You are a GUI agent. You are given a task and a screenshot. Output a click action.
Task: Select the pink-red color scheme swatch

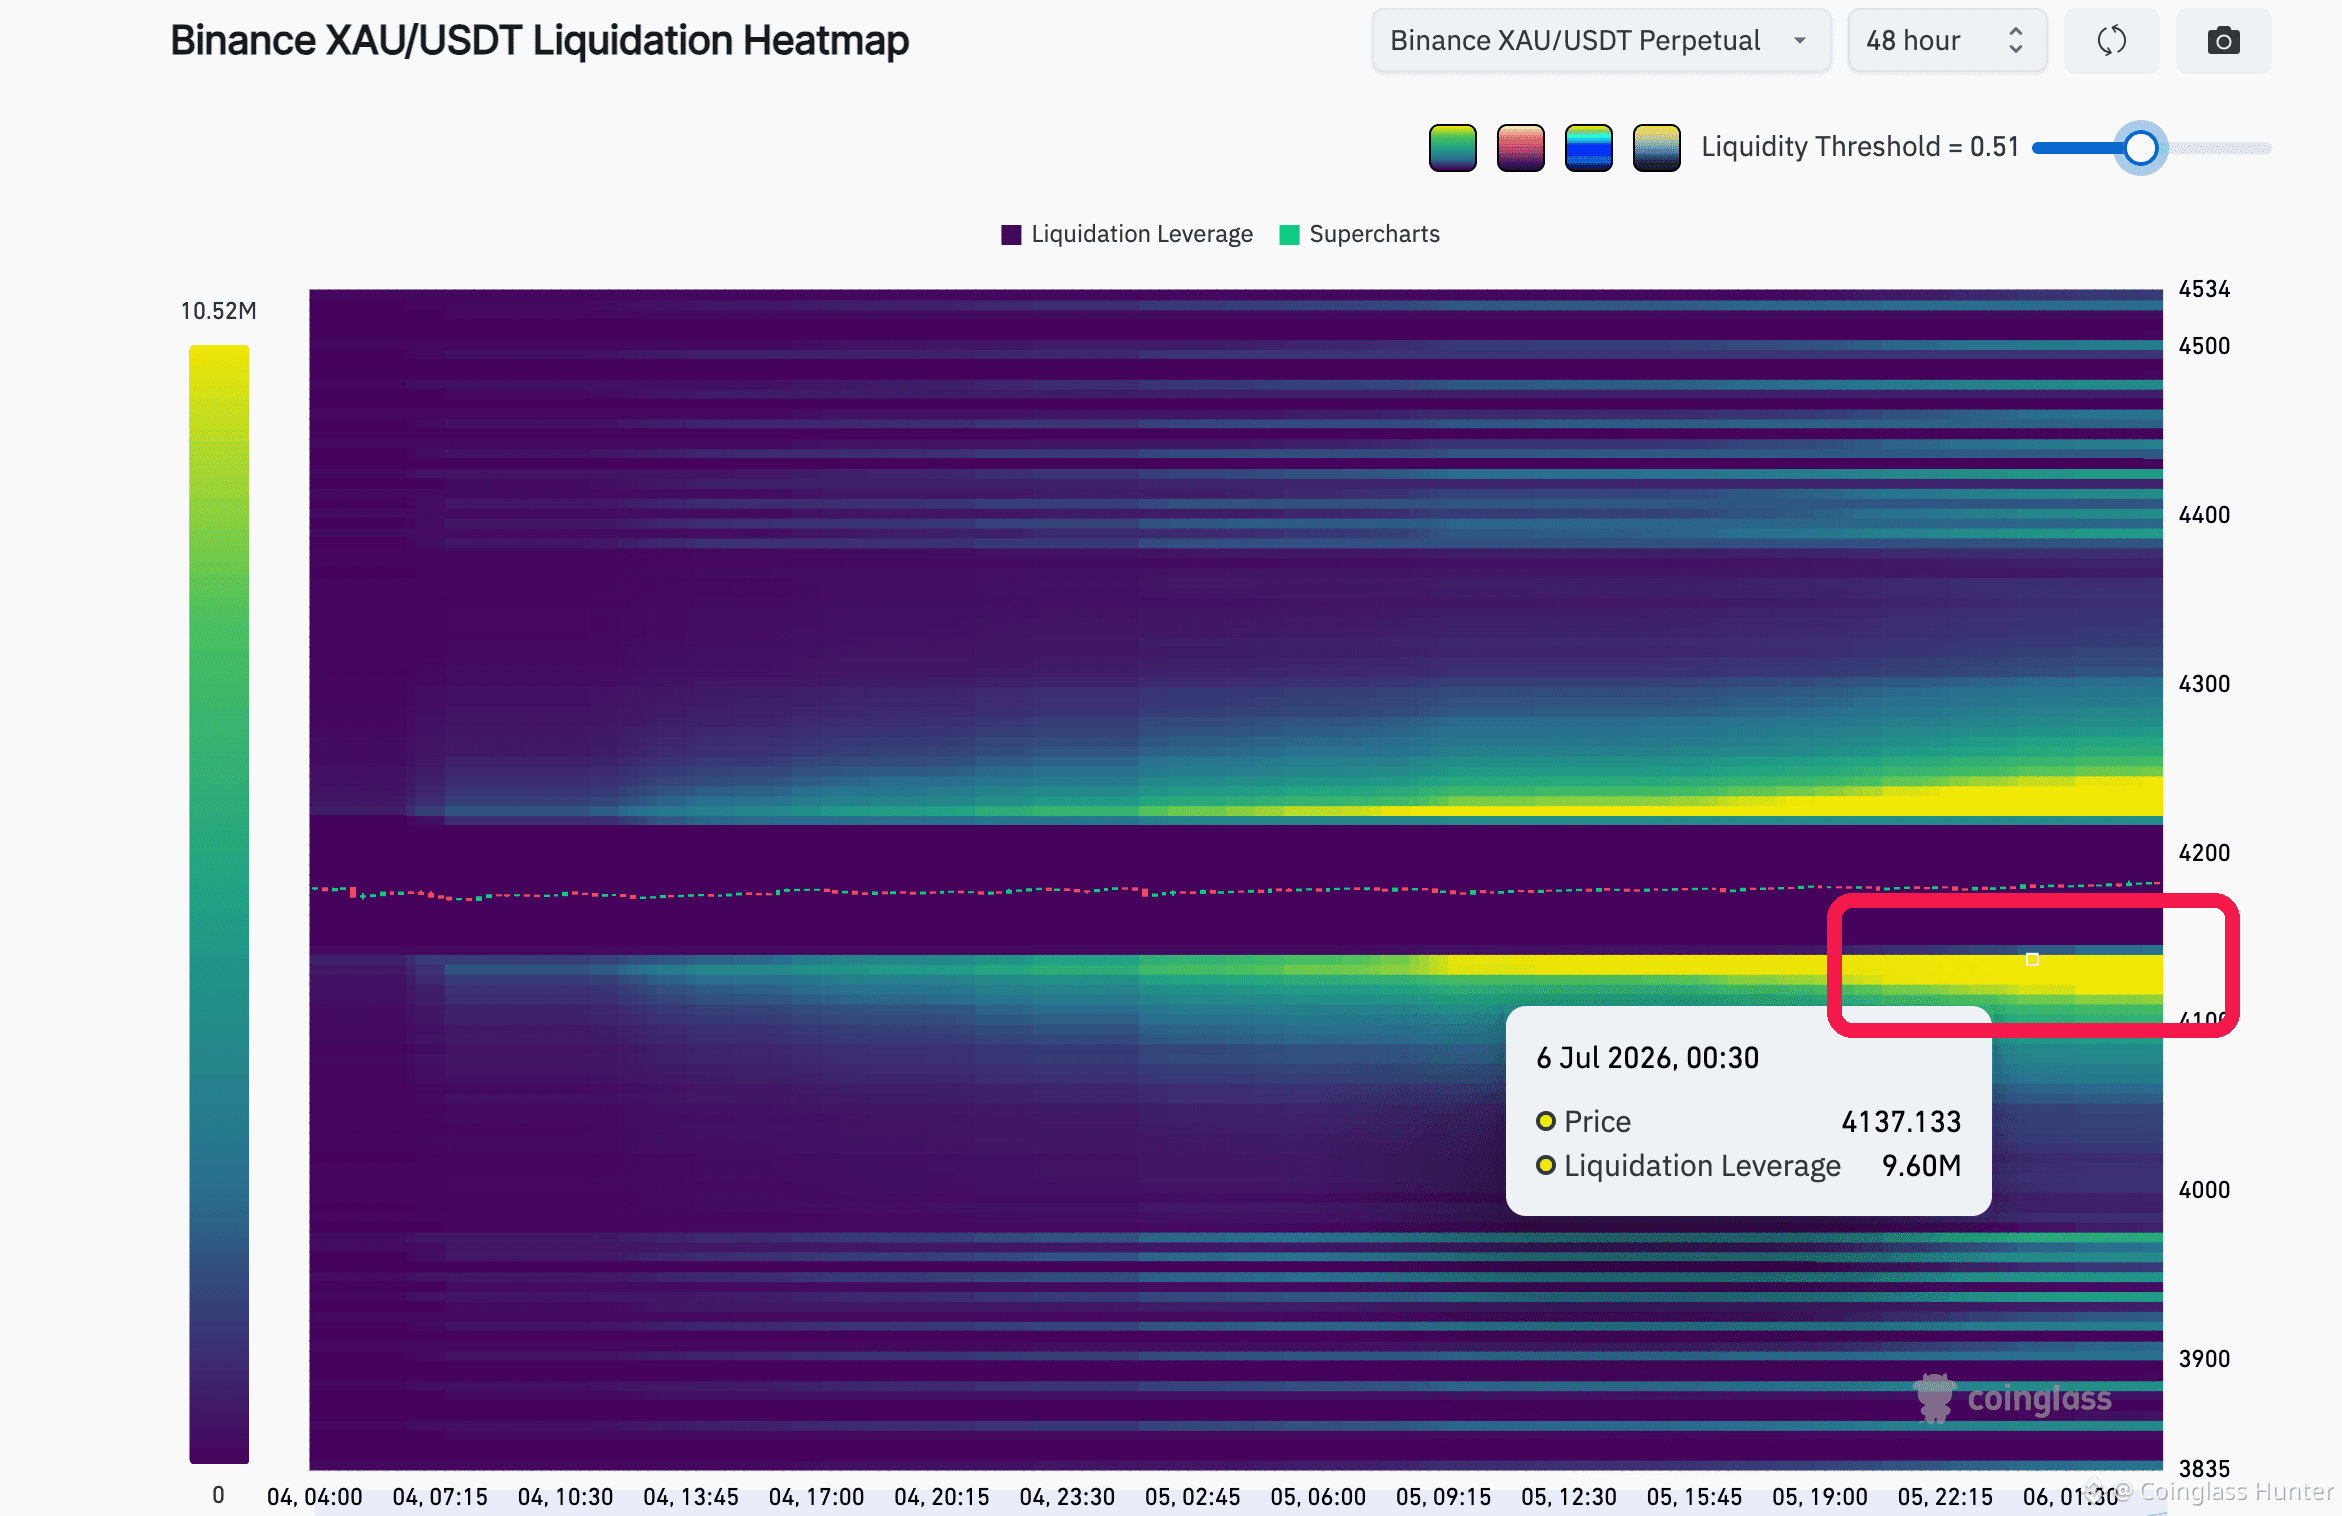pyautogui.click(x=1521, y=148)
